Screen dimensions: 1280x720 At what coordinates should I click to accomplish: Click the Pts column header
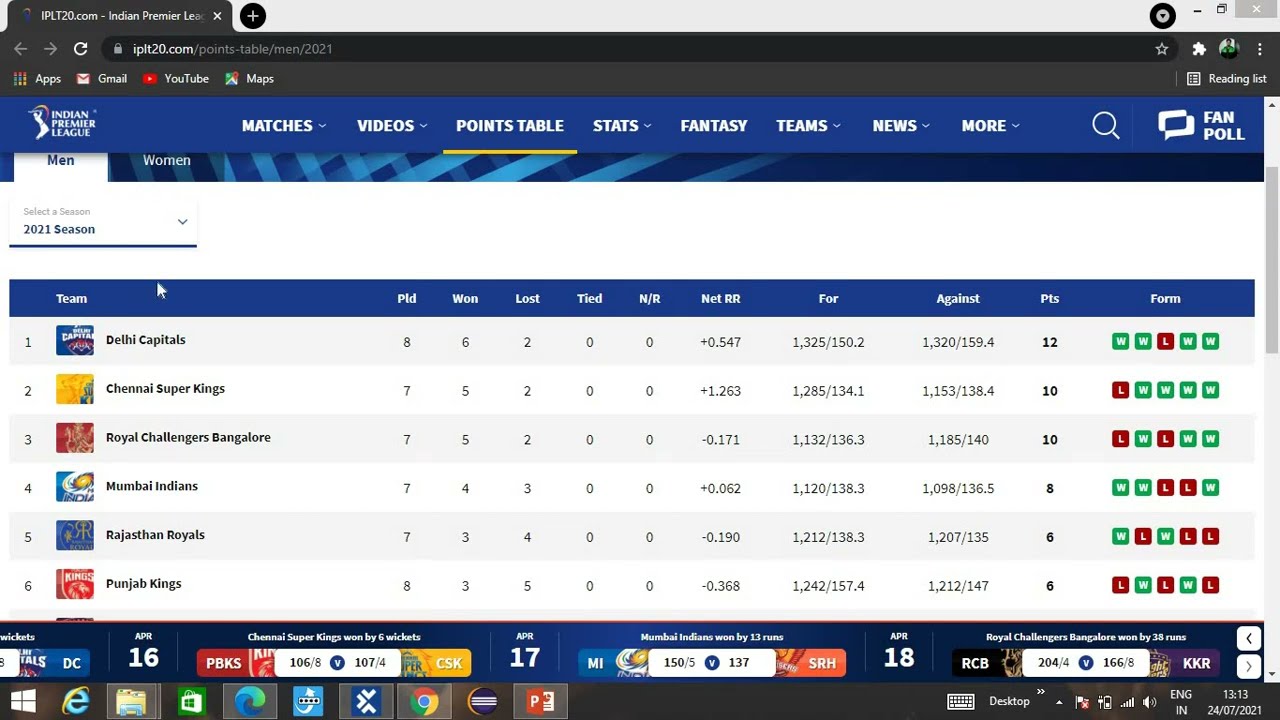tap(1049, 298)
